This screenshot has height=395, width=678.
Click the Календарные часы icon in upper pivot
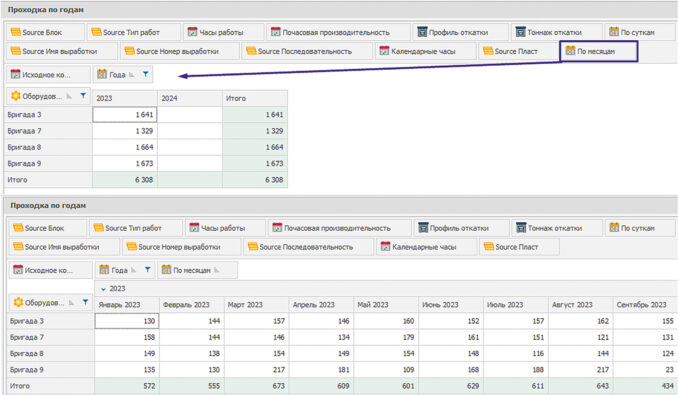(384, 51)
